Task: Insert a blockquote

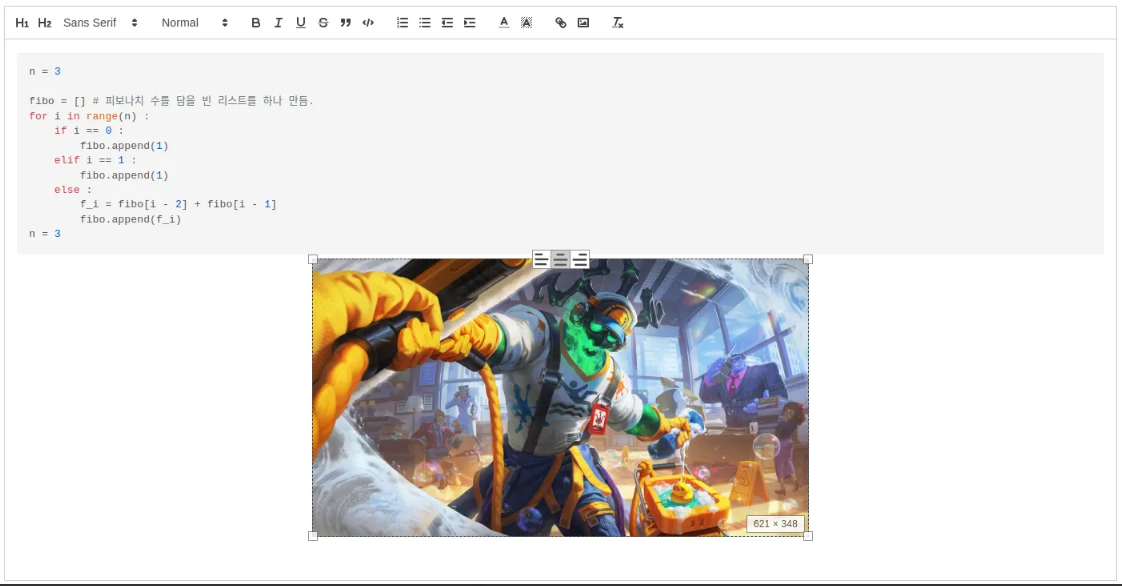Action: [x=346, y=23]
